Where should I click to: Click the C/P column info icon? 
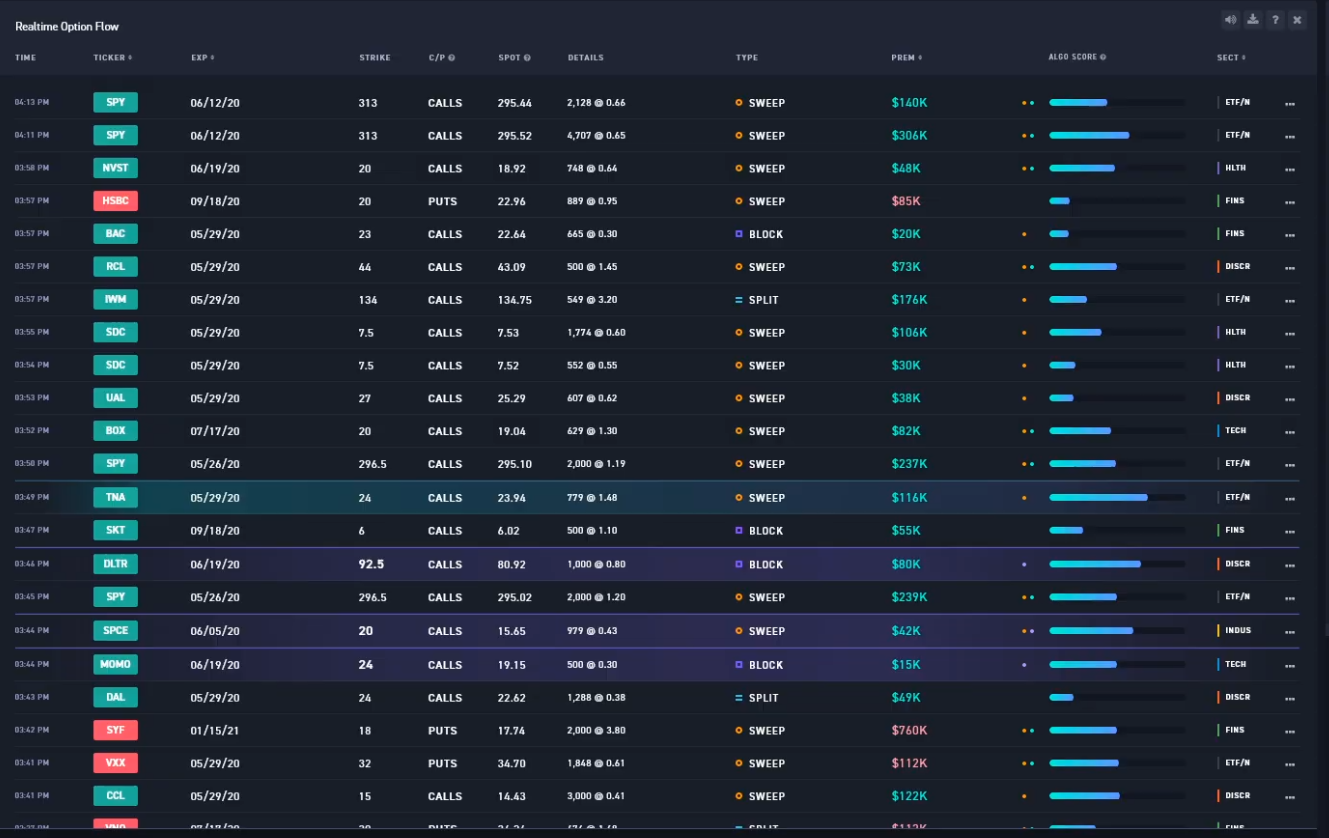452,58
